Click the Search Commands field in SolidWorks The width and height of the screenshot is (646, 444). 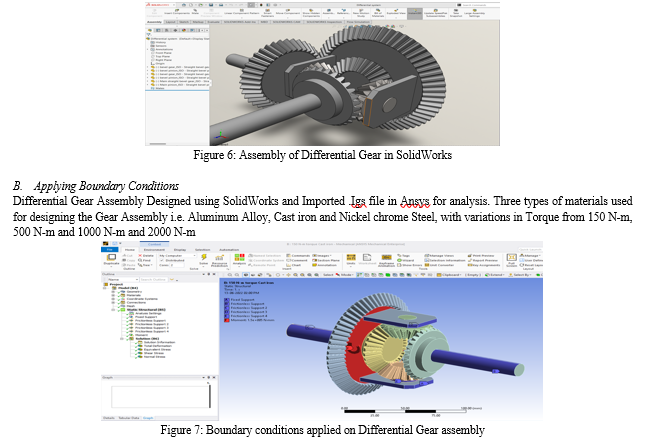[477, 5]
